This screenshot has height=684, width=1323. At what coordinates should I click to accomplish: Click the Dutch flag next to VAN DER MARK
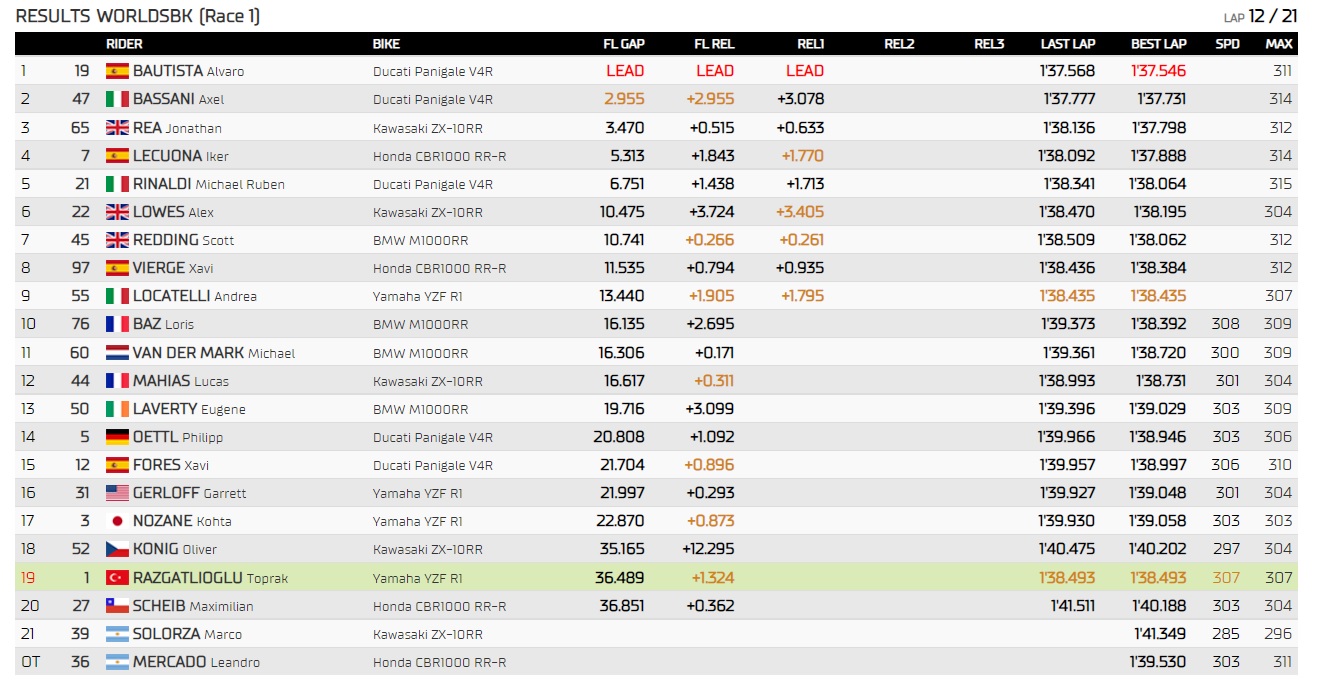[x=117, y=353]
